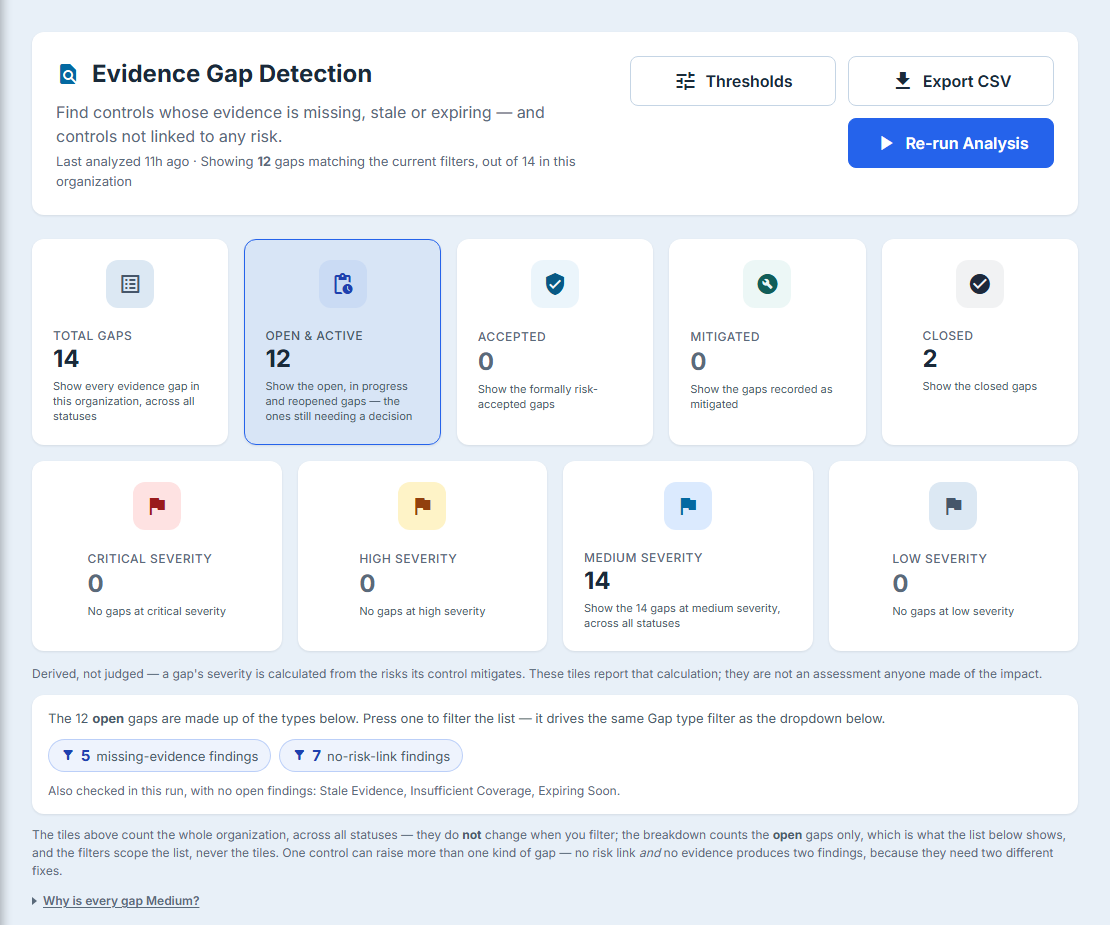The height and width of the screenshot is (925, 1110).
Task: Click the 'The tiles above count' explanation paragraph
Action: point(549,853)
